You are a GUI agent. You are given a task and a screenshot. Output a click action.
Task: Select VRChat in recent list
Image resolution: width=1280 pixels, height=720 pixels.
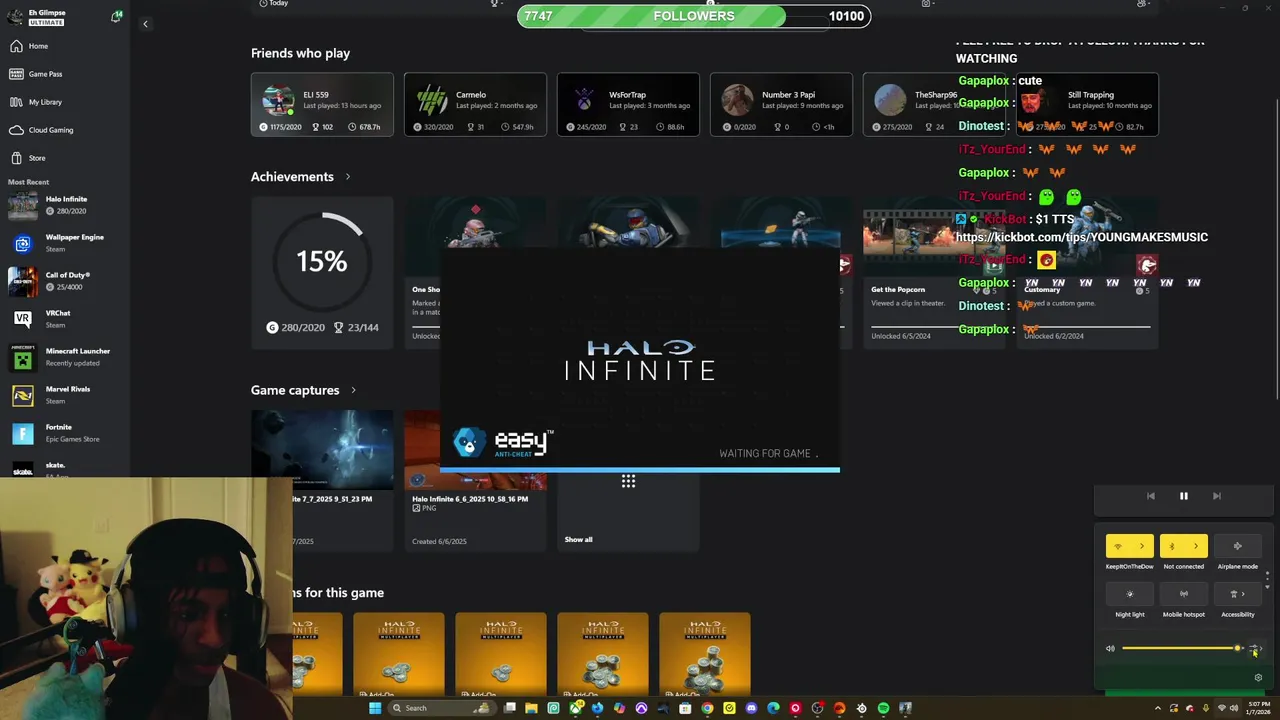[x=65, y=319]
